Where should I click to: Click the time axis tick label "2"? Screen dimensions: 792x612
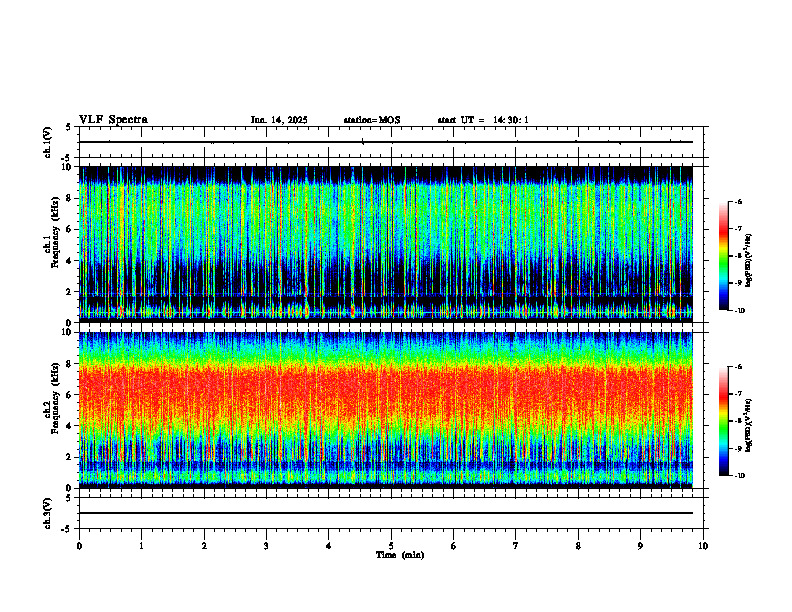click(x=204, y=546)
